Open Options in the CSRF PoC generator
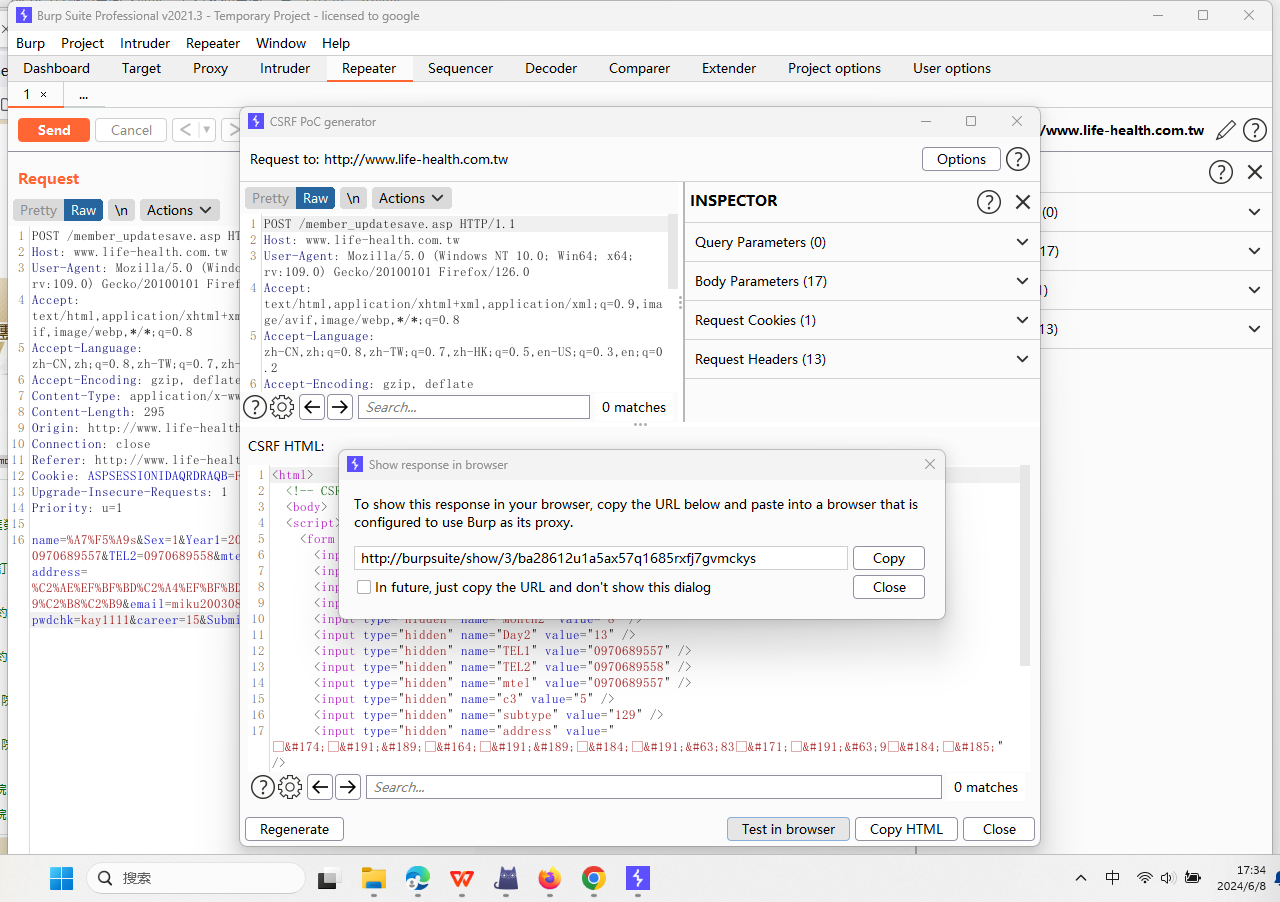Viewport: 1280px width, 902px height. click(961, 159)
